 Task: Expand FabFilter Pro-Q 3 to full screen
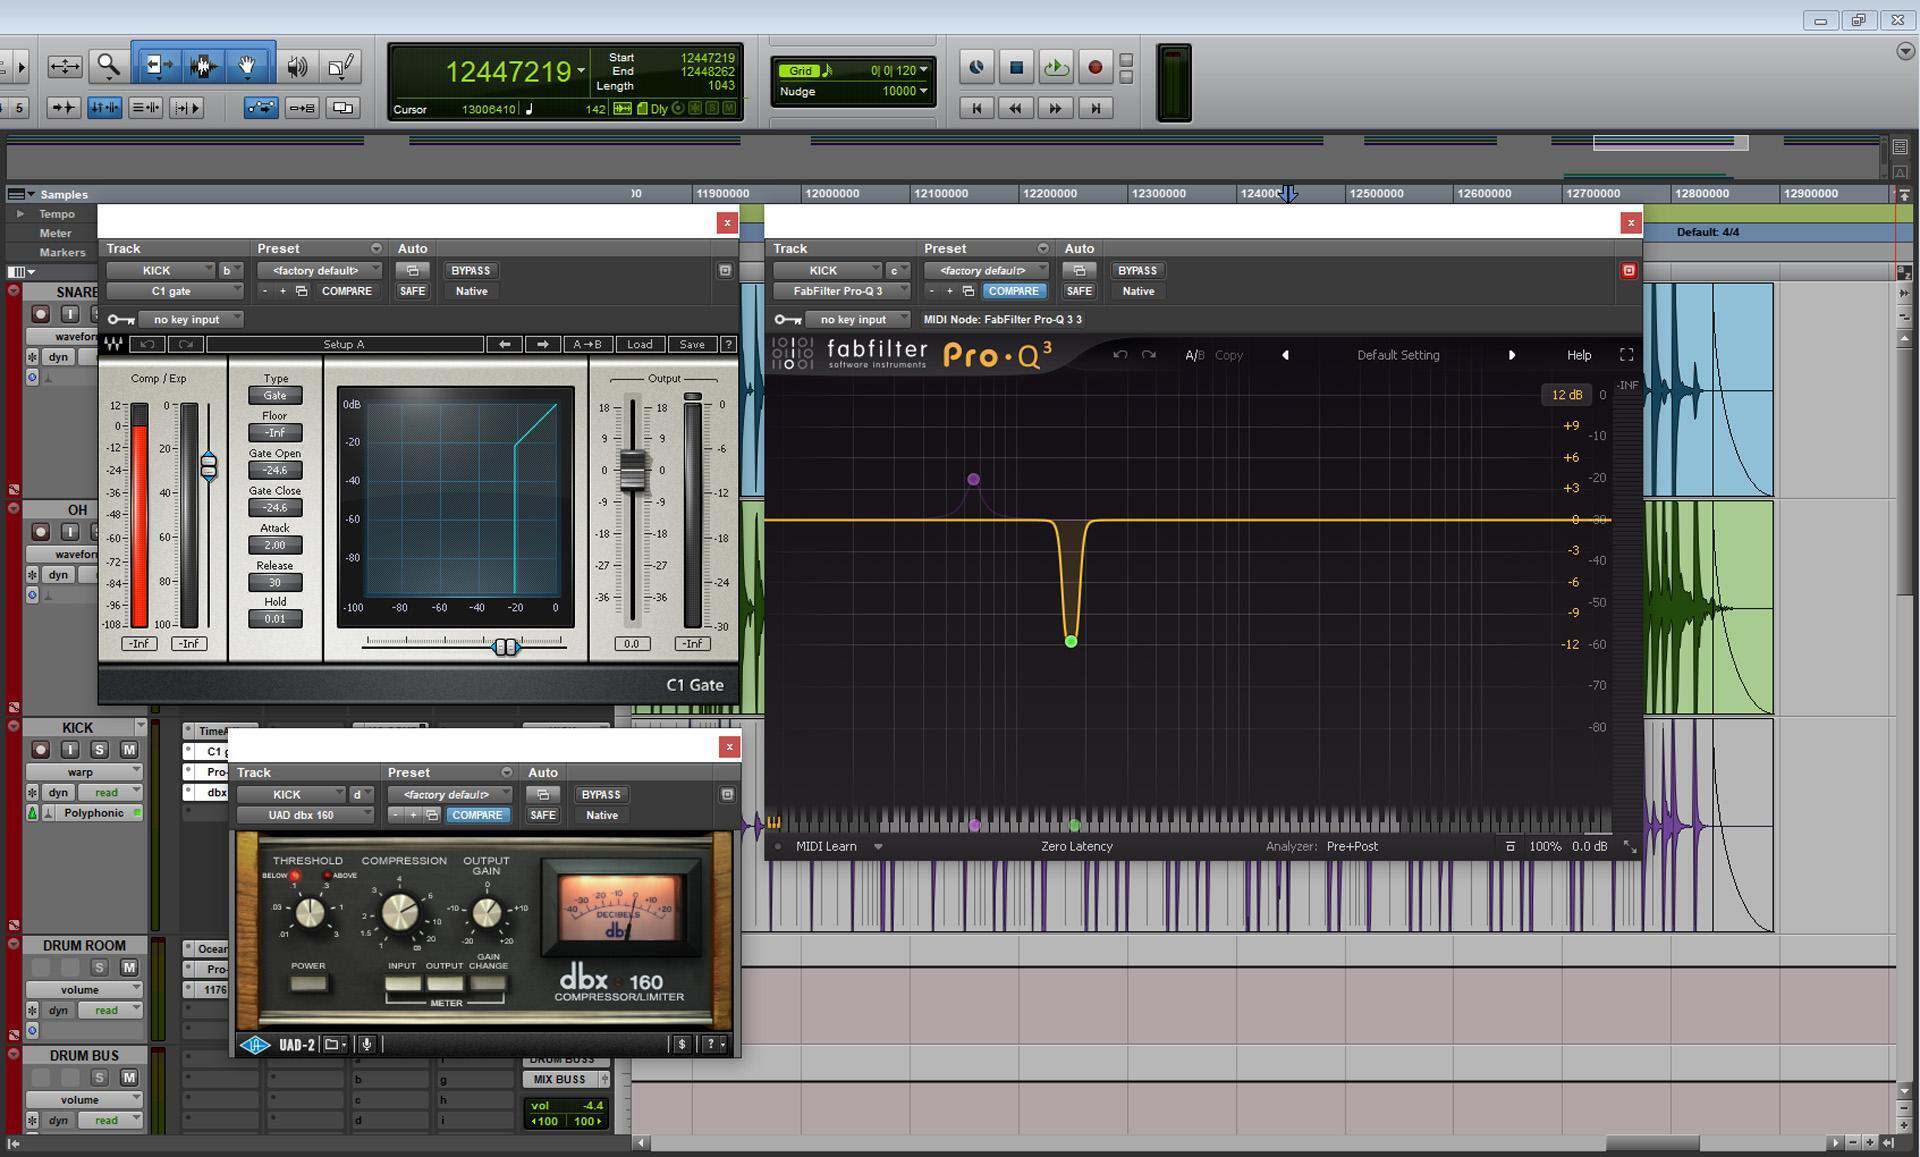coord(1626,355)
